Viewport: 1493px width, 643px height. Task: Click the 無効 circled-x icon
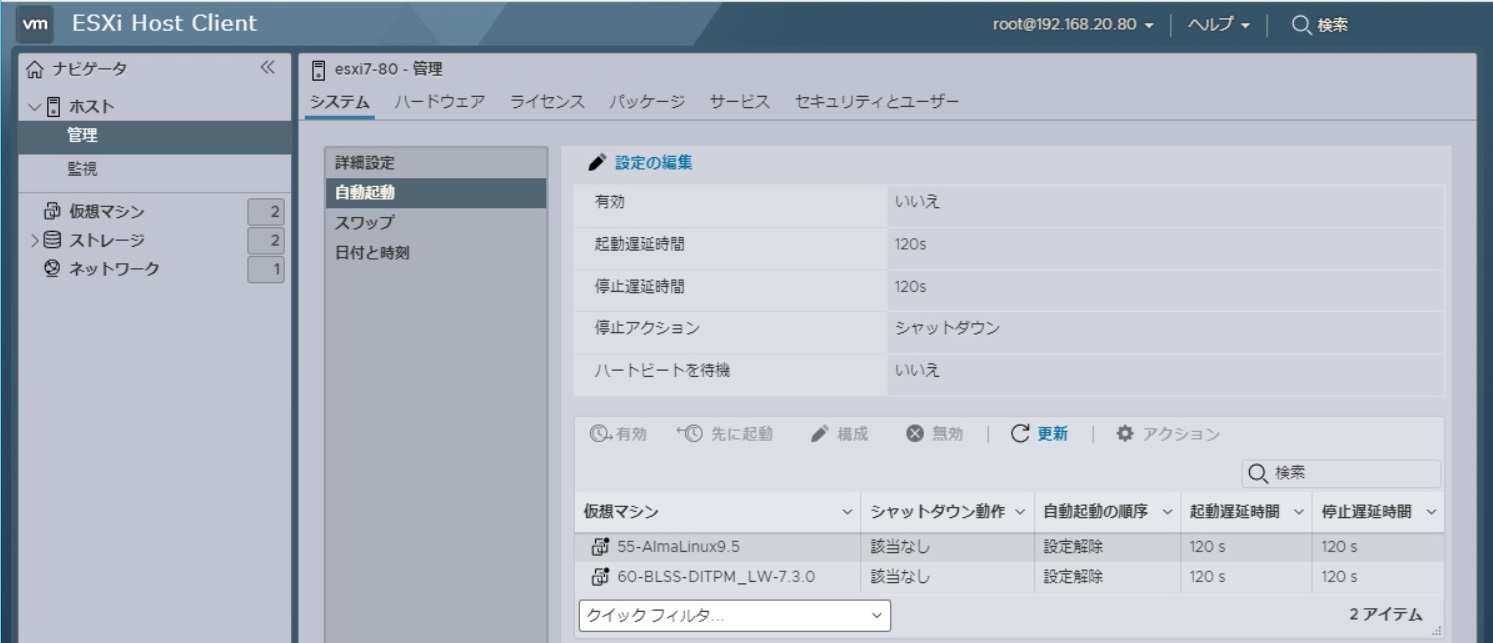(x=914, y=434)
